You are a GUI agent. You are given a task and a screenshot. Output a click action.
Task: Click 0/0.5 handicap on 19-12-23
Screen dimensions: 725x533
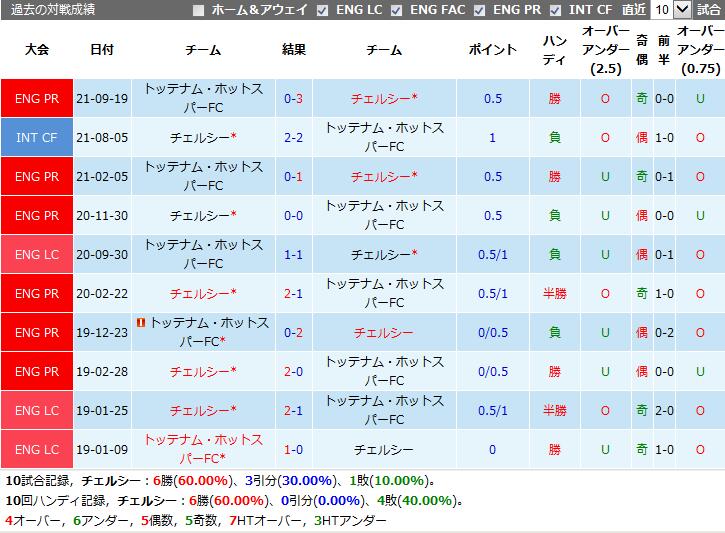[x=492, y=332]
